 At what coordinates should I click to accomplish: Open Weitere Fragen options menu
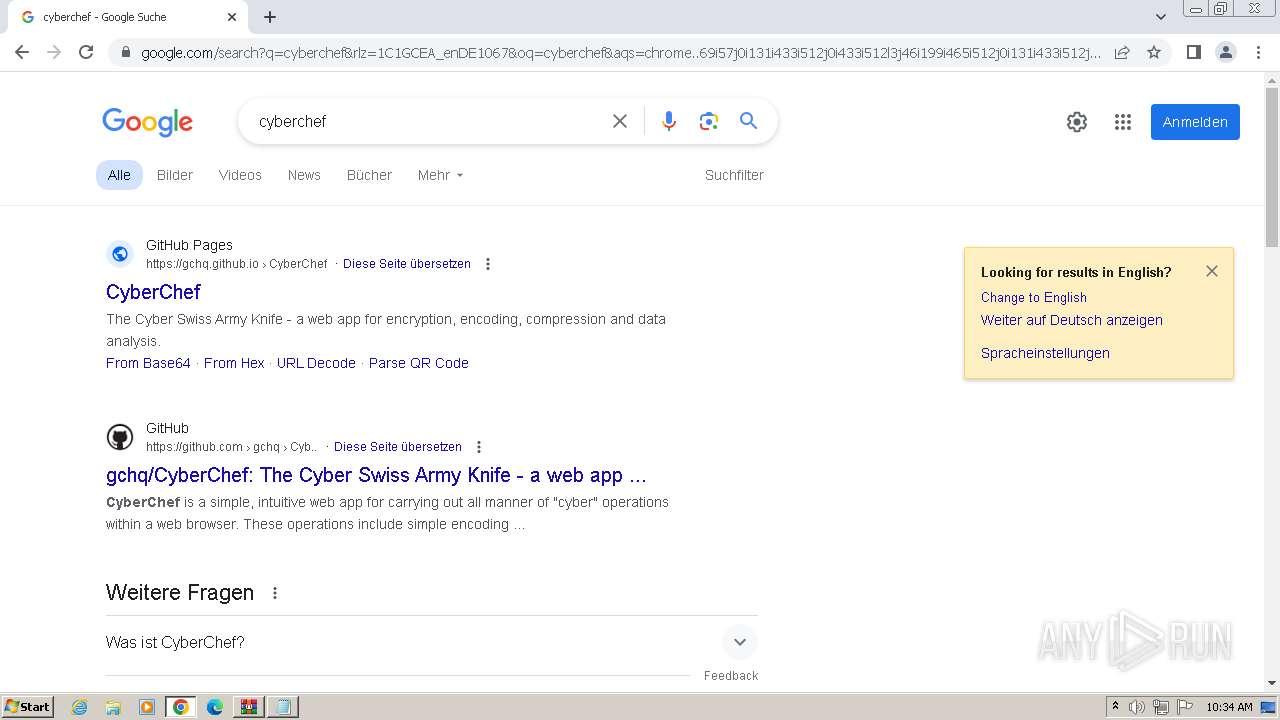(x=275, y=593)
